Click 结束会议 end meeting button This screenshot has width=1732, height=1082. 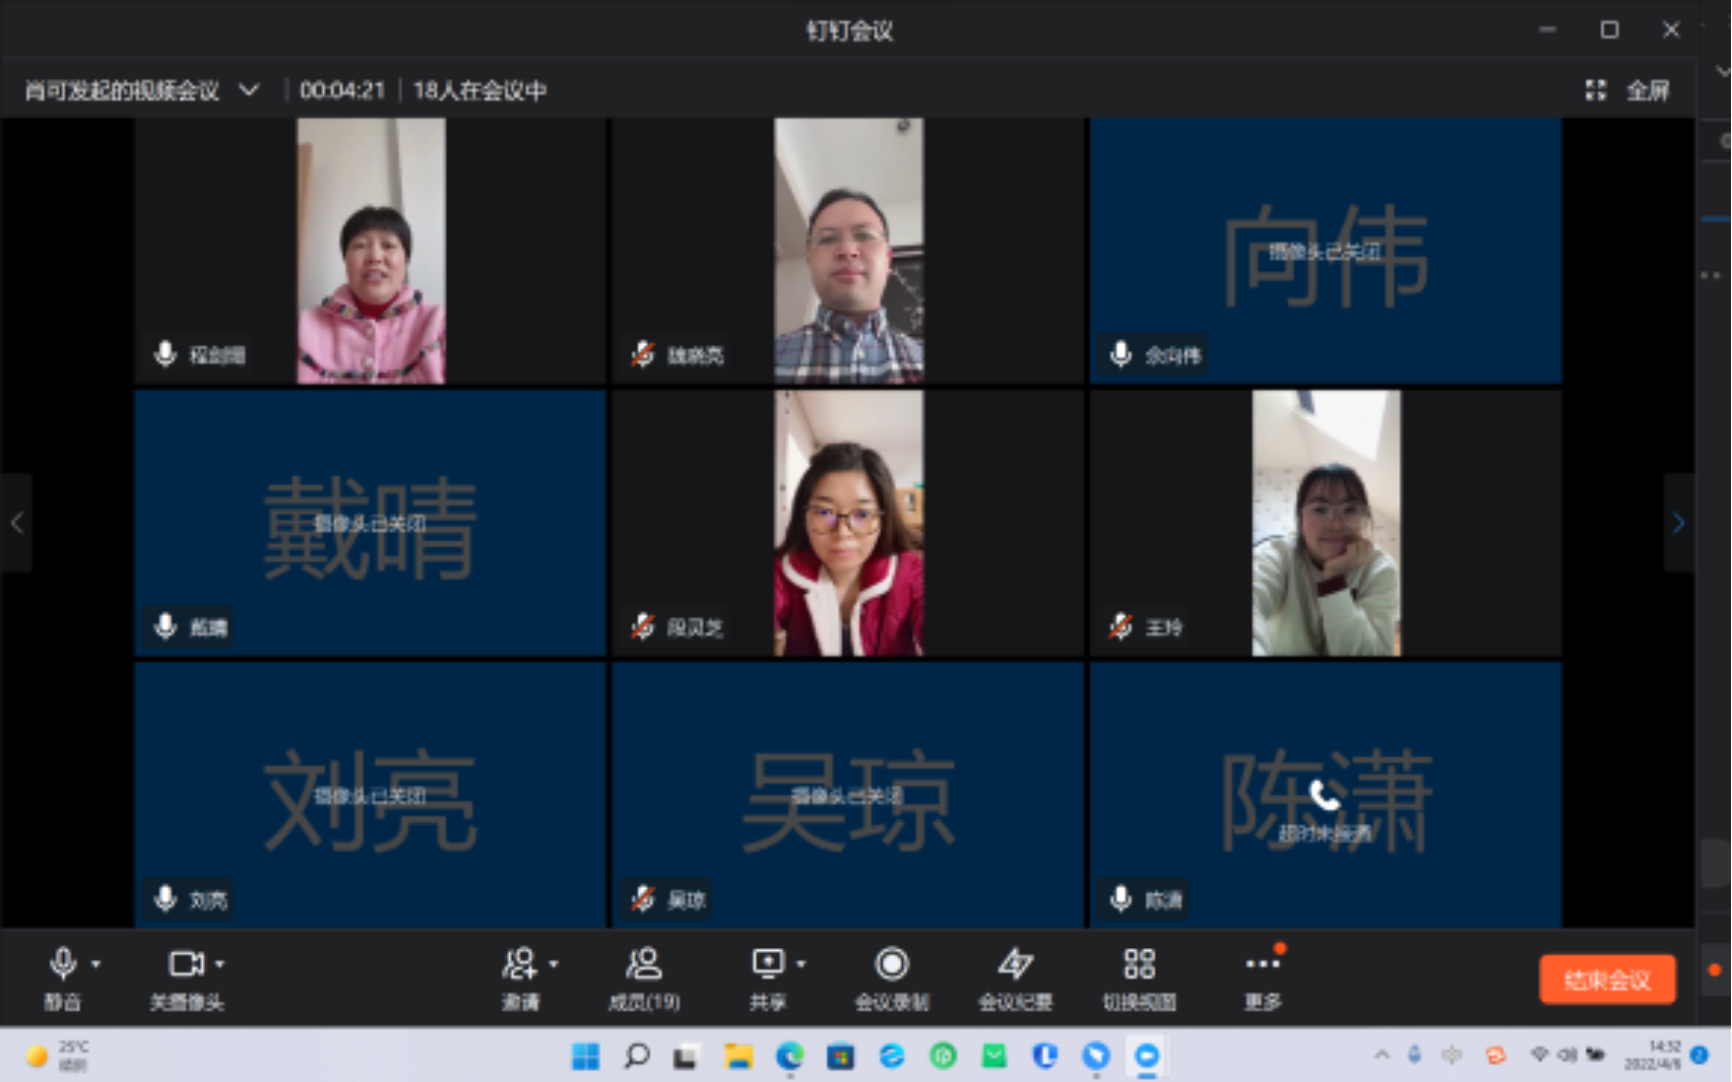[x=1607, y=980]
